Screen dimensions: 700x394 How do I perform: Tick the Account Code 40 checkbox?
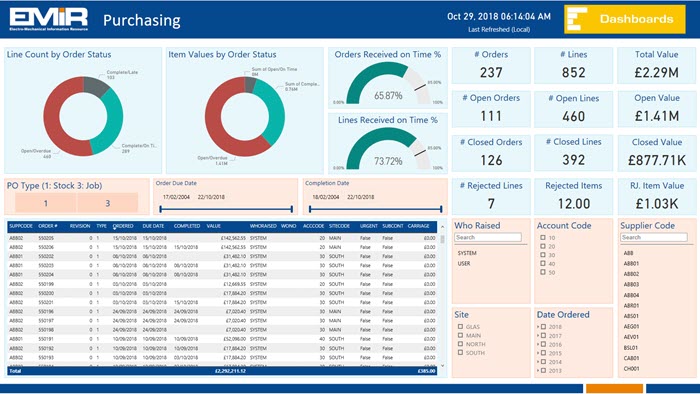click(543, 264)
